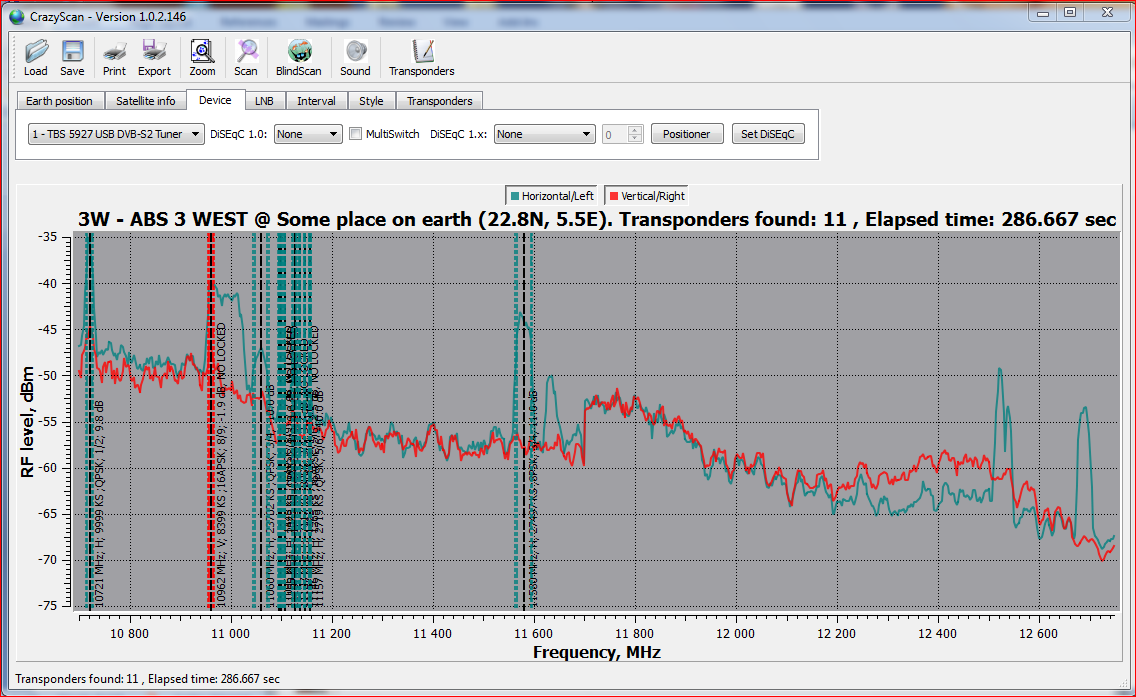Viewport: 1136px width, 697px height.
Task: Switch to the LNB tab
Action: [264, 101]
